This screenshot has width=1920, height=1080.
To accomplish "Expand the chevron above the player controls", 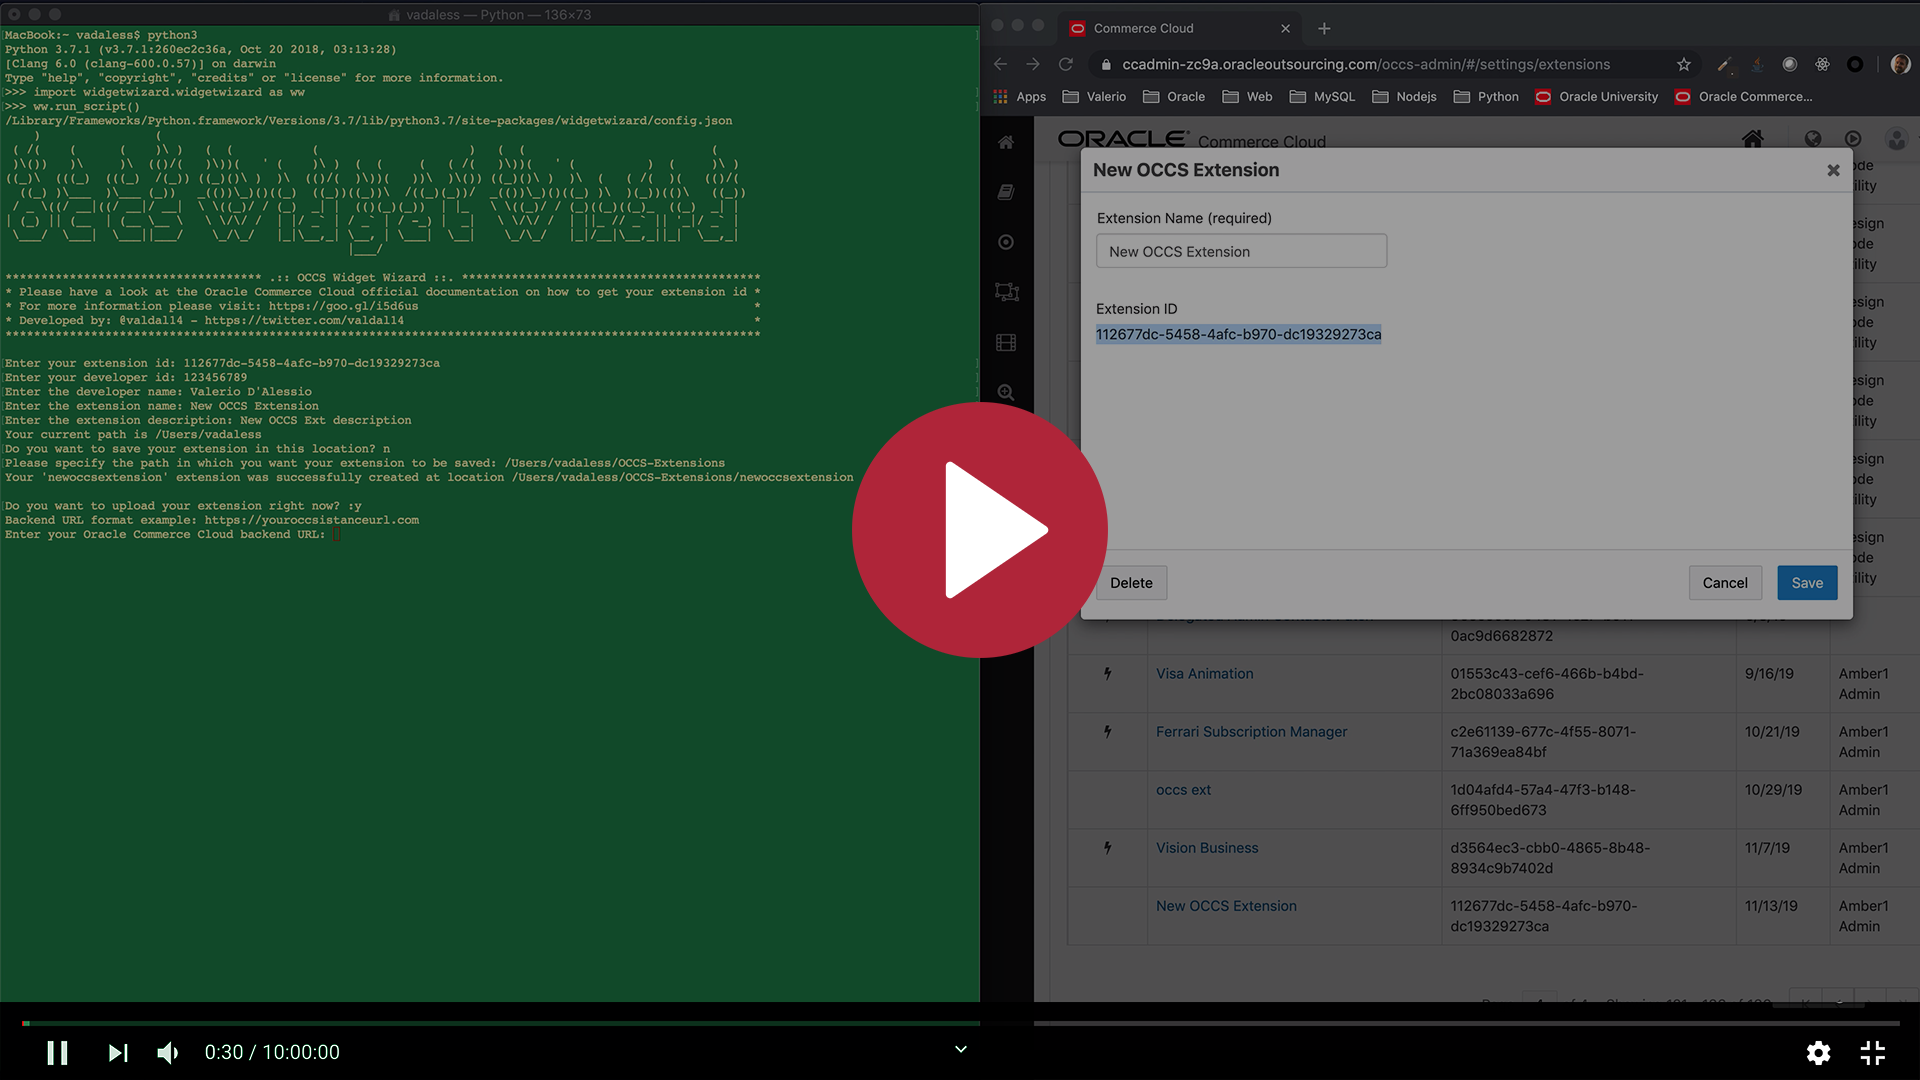I will pyautogui.click(x=960, y=1049).
